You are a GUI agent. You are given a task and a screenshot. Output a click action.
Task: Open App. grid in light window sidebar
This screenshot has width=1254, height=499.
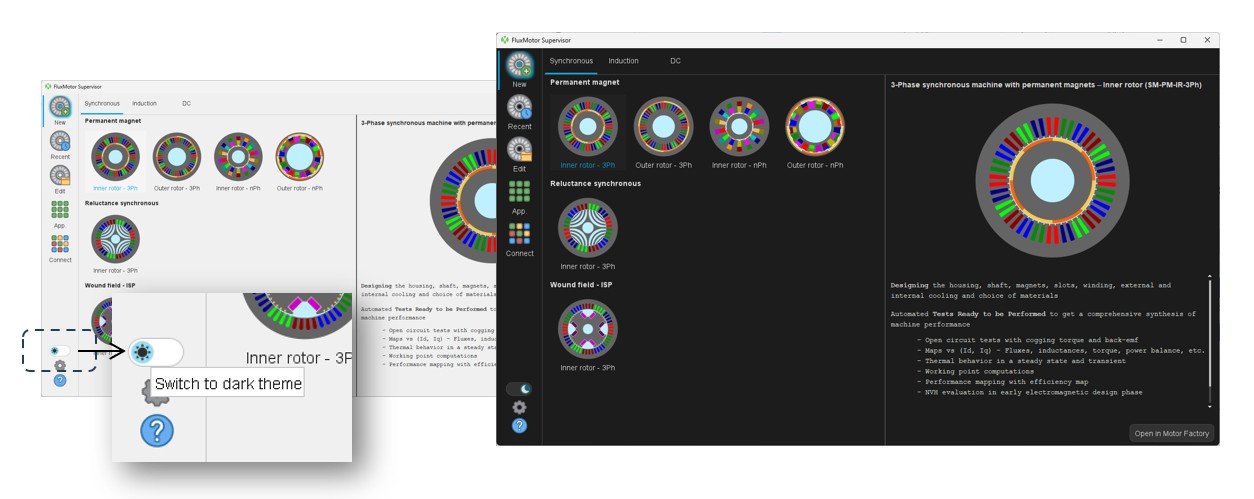60,209
